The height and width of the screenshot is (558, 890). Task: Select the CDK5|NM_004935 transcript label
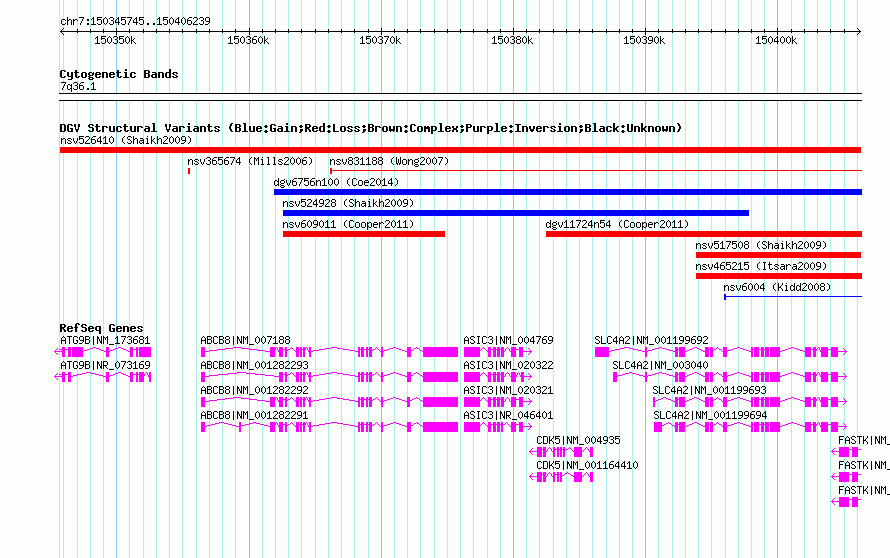(578, 440)
